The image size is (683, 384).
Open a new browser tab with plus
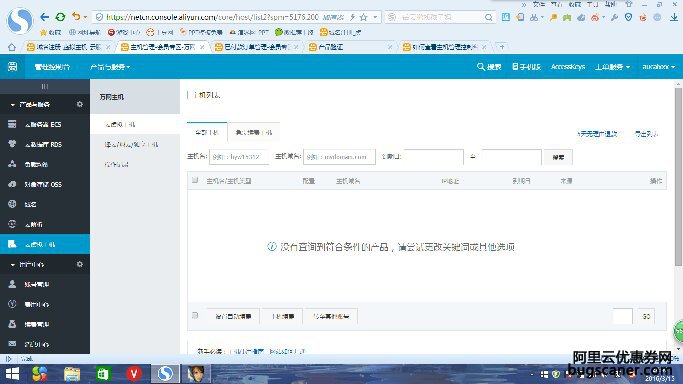[x=502, y=47]
